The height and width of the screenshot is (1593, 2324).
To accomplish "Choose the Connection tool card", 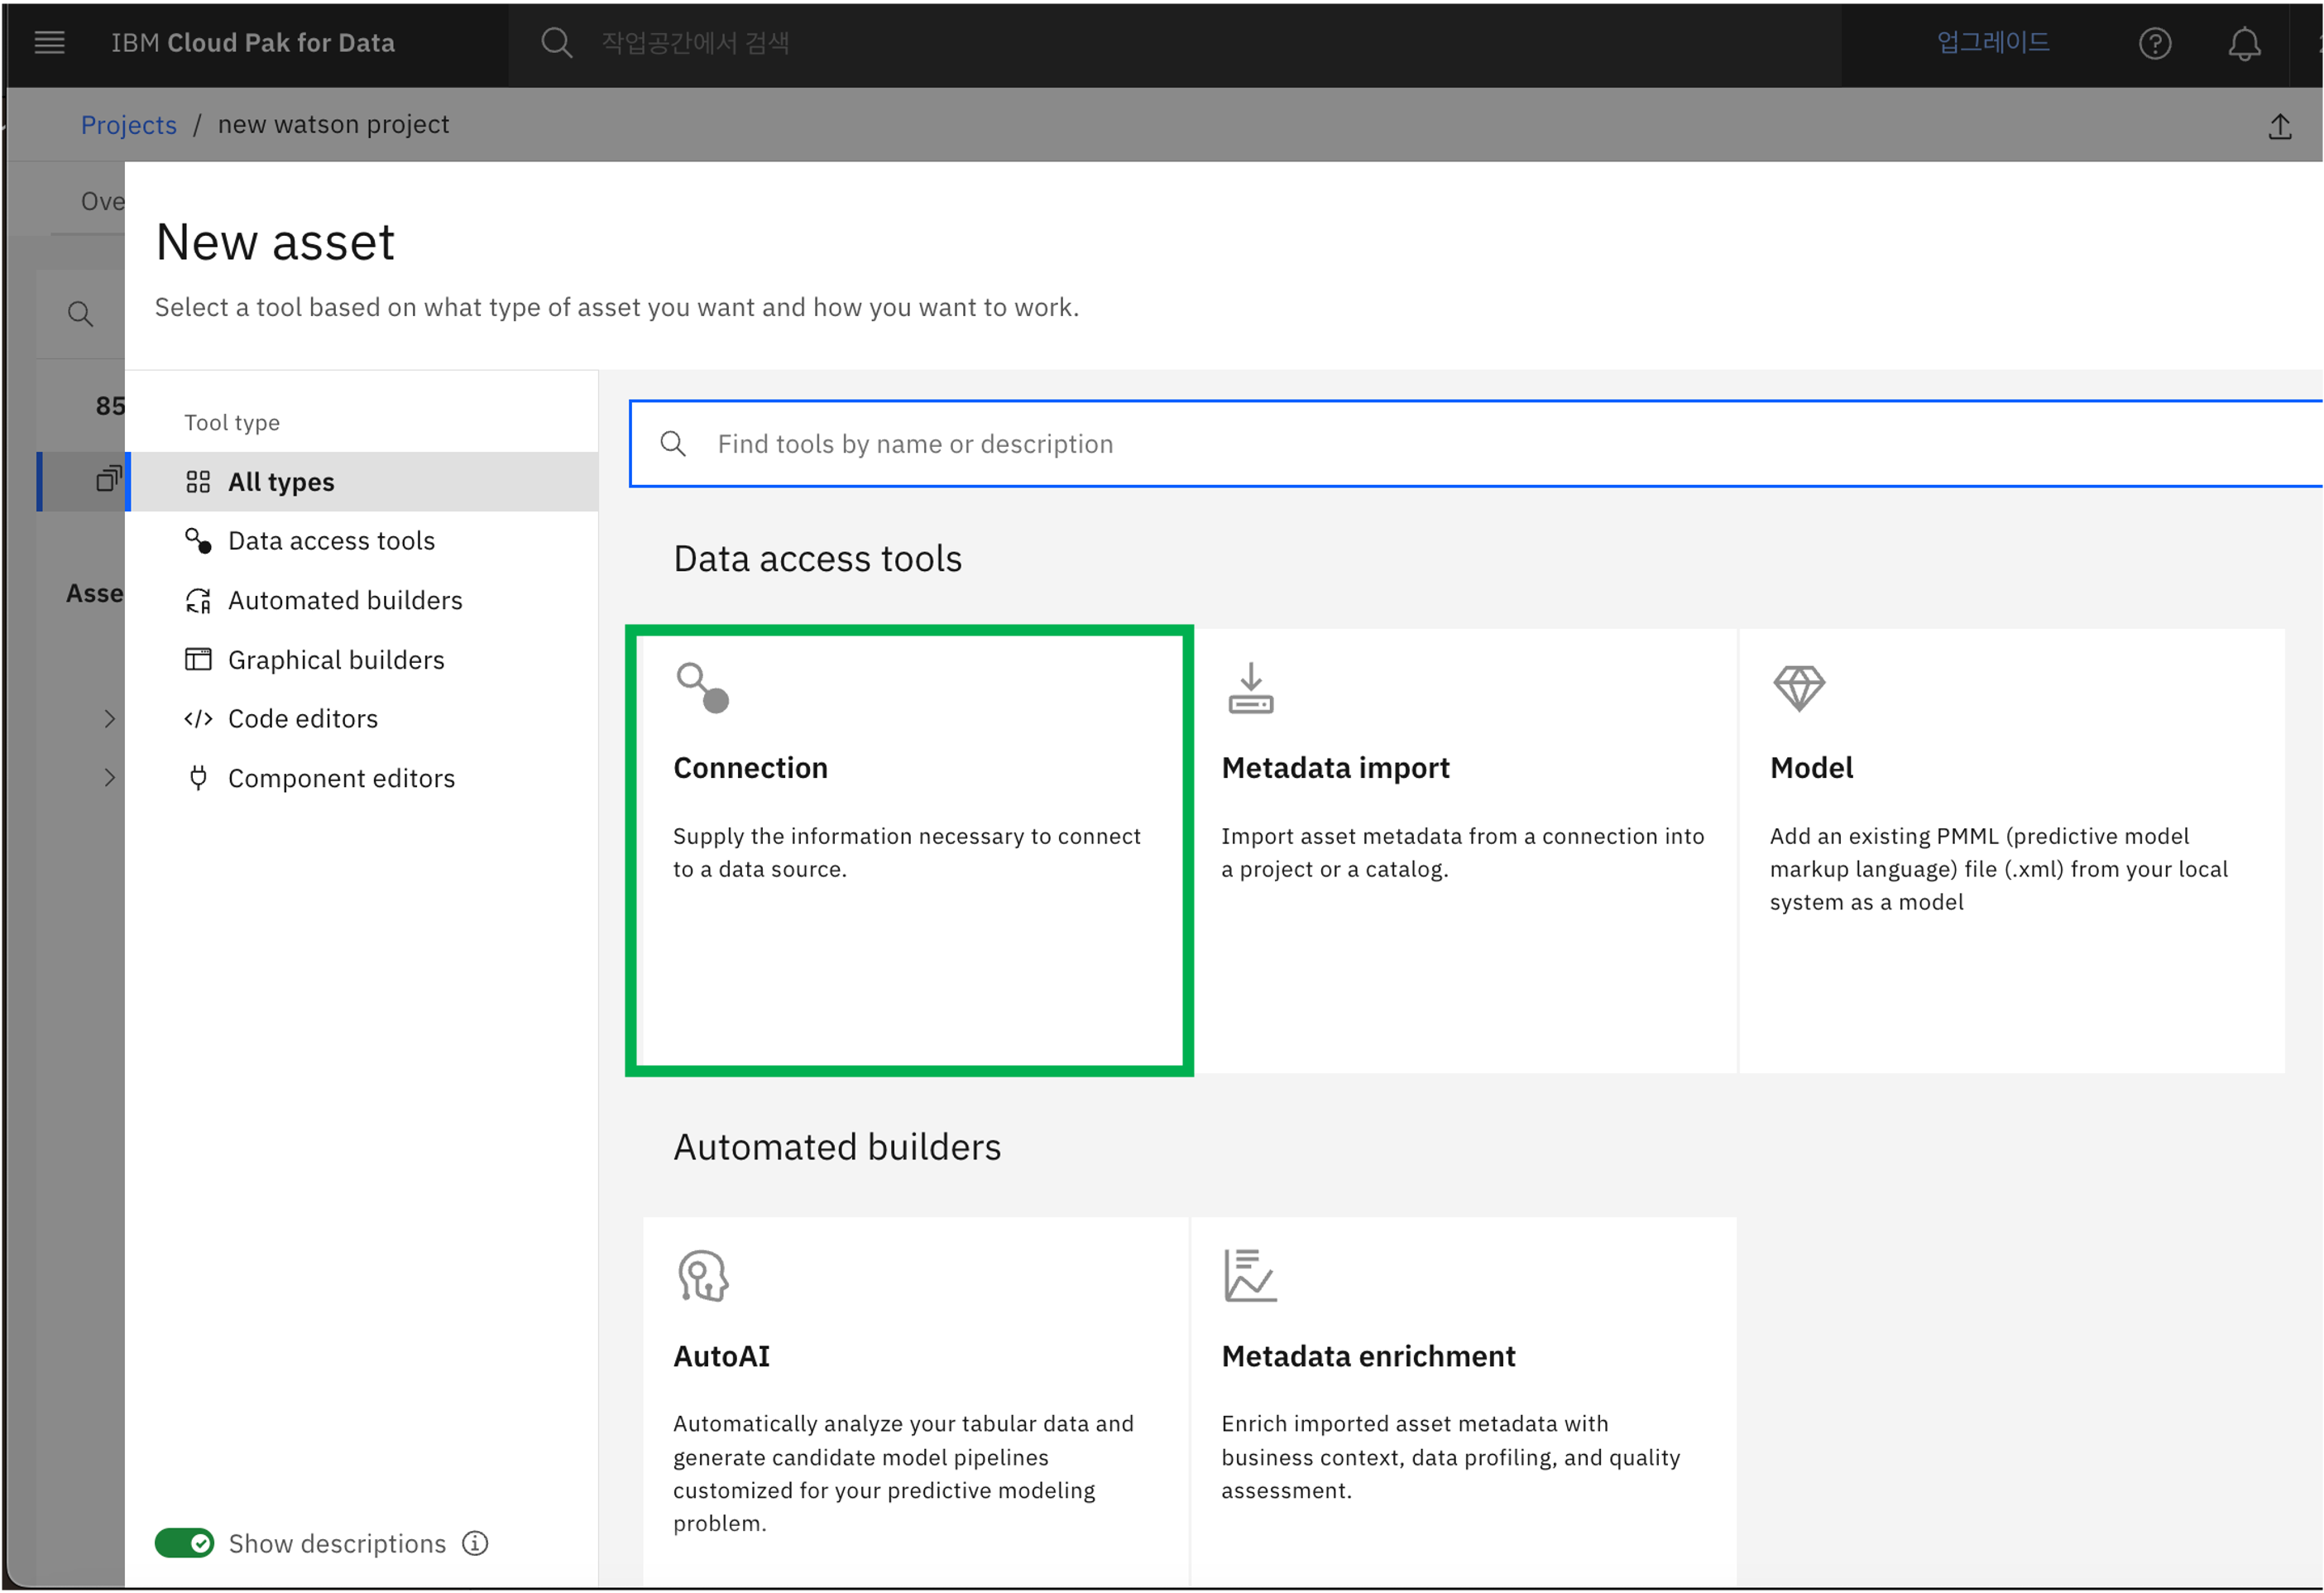I will click(x=908, y=850).
